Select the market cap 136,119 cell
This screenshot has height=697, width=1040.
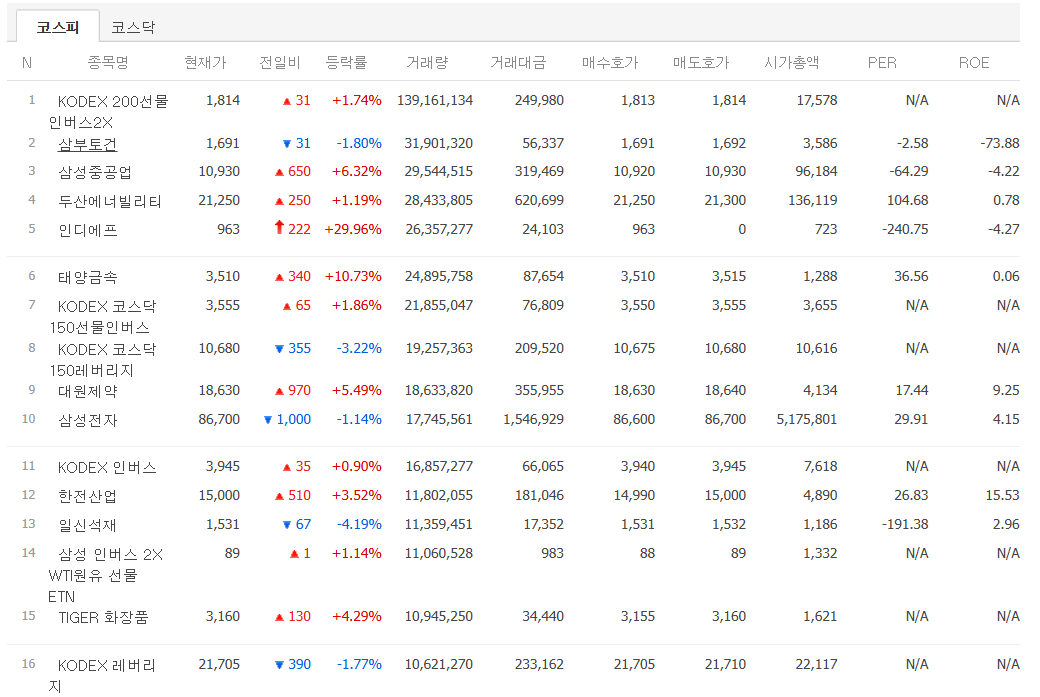tap(812, 200)
